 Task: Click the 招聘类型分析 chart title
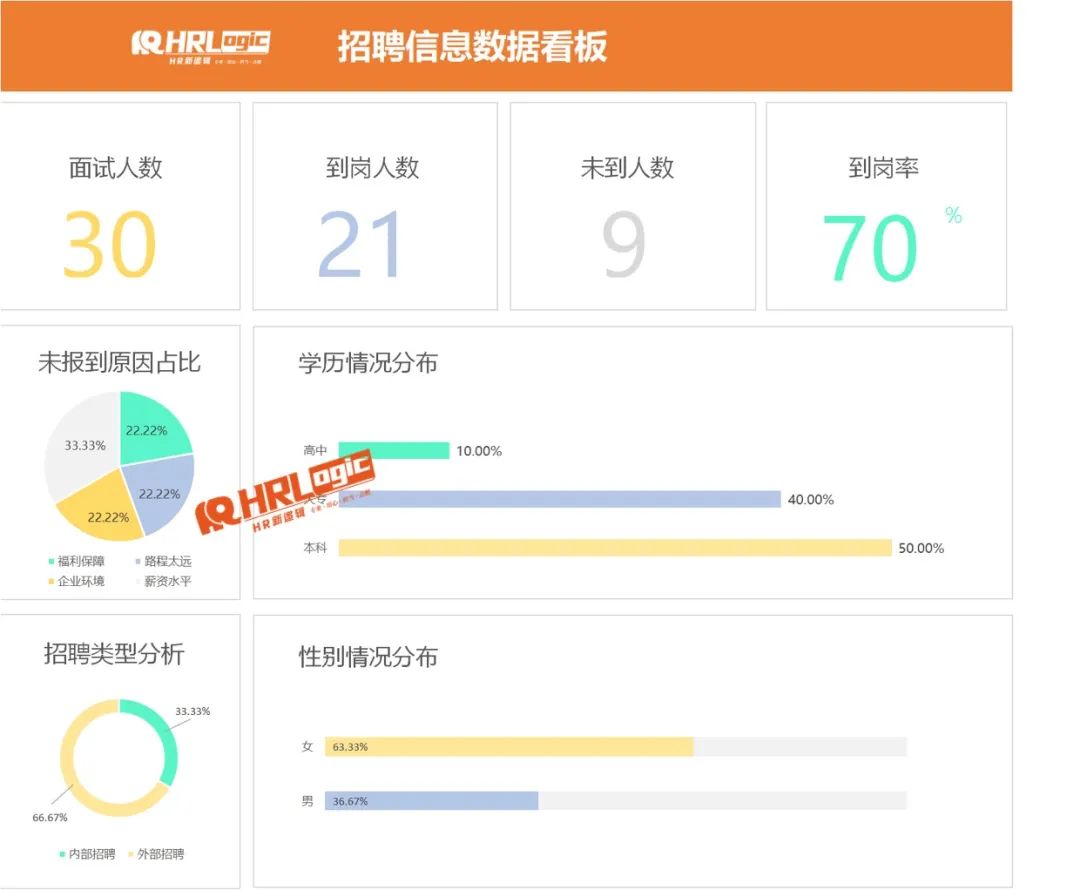[x=114, y=654]
